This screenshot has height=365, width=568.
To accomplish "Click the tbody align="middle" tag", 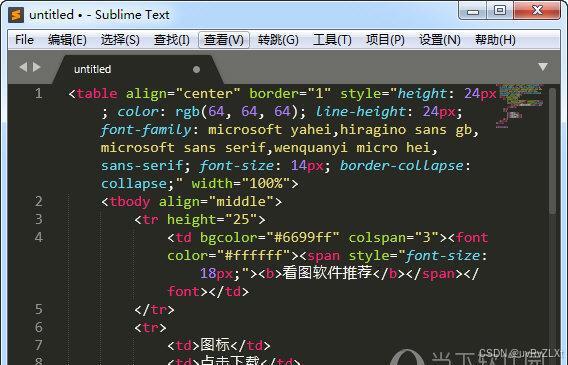I will pos(191,201).
